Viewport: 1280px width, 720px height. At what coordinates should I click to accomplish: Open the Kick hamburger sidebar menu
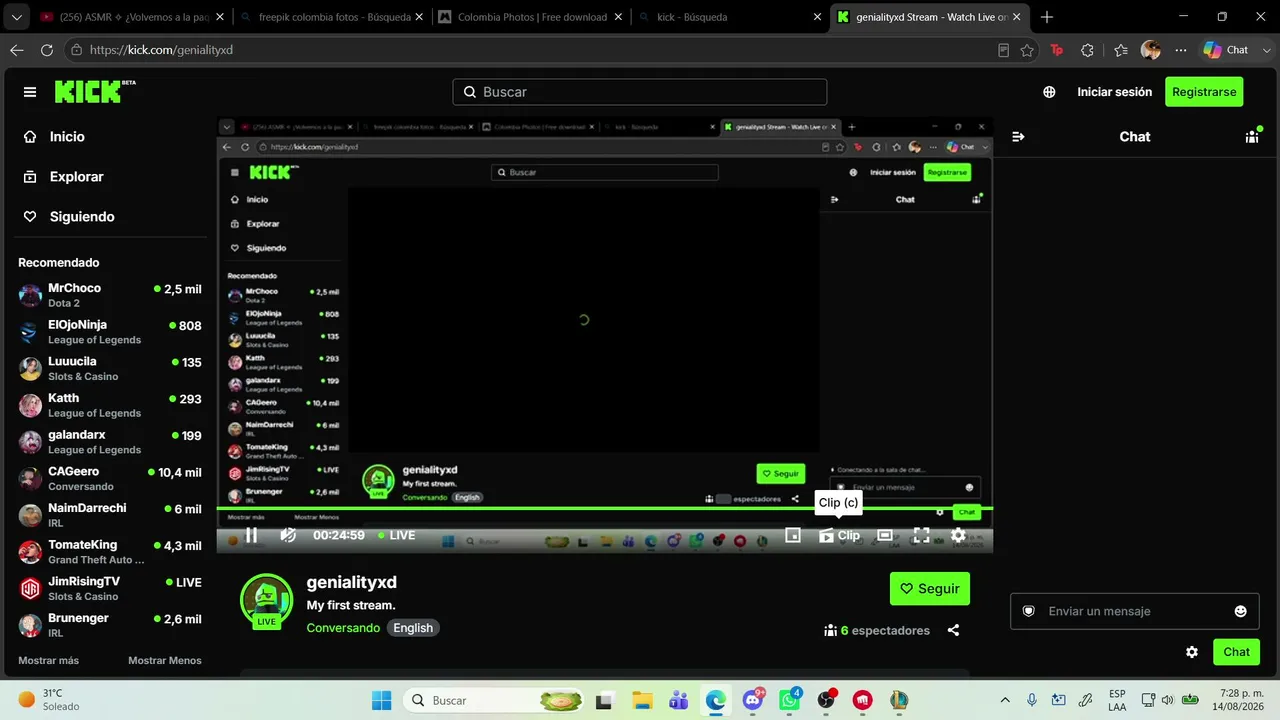pos(30,92)
